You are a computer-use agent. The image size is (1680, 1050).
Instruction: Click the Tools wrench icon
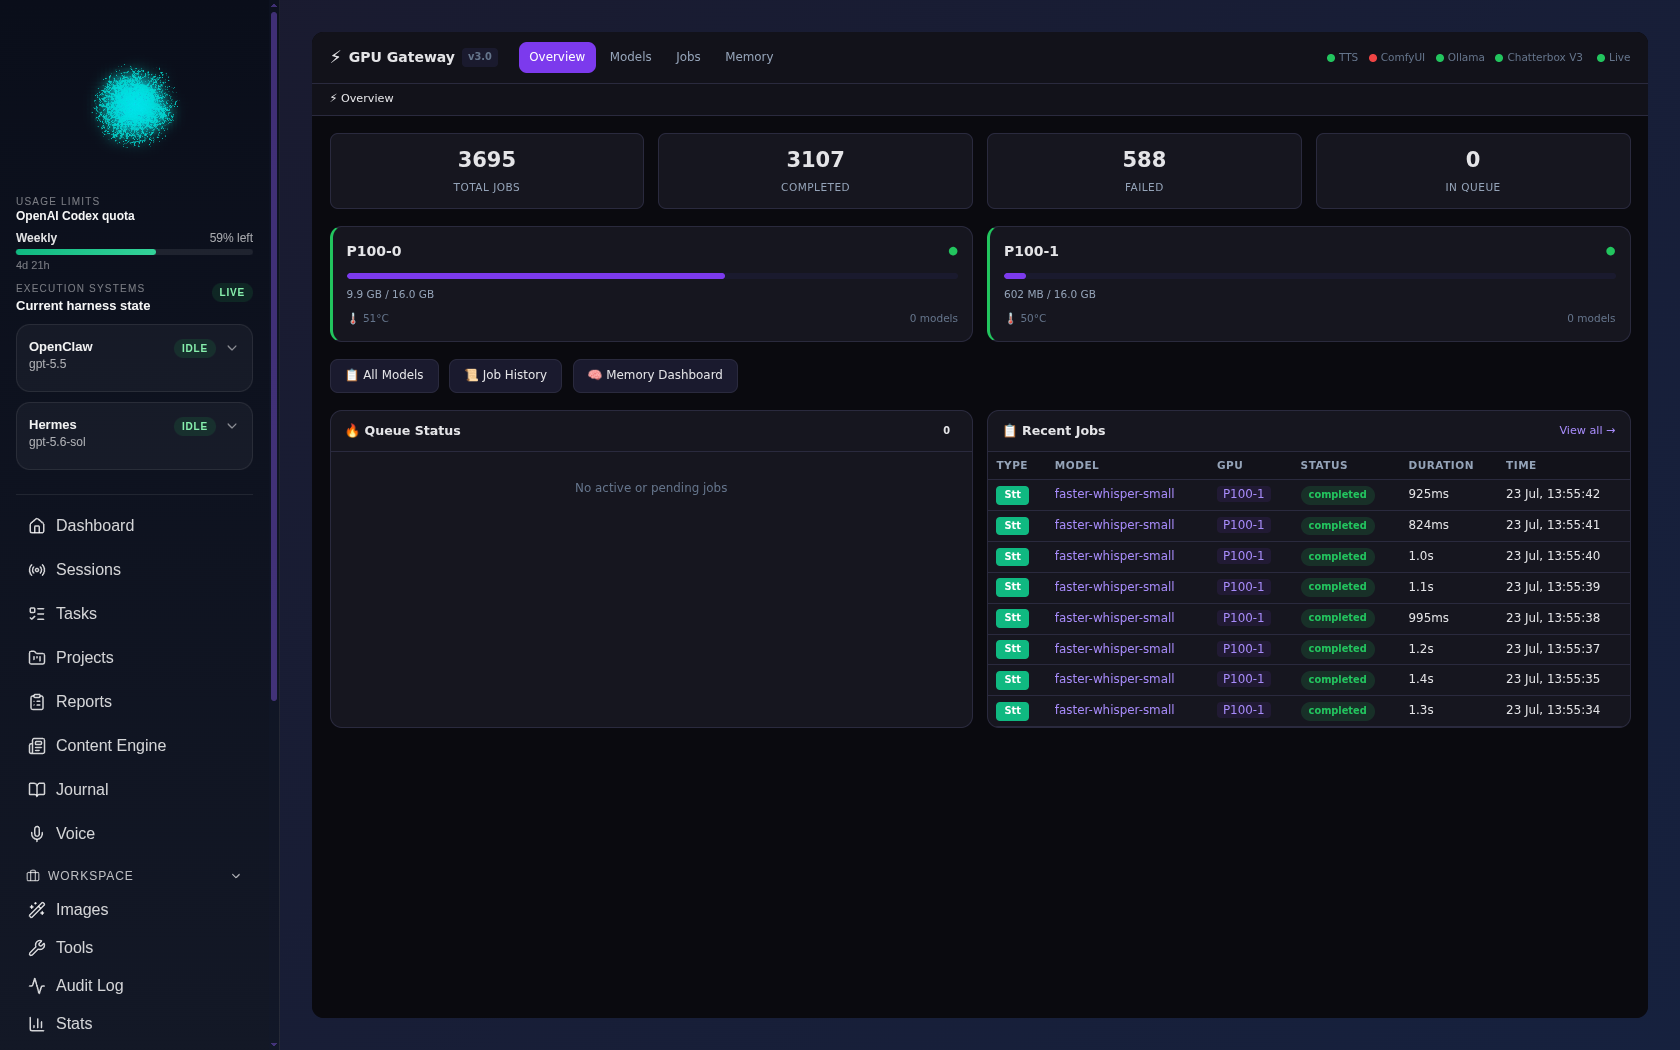click(x=37, y=948)
